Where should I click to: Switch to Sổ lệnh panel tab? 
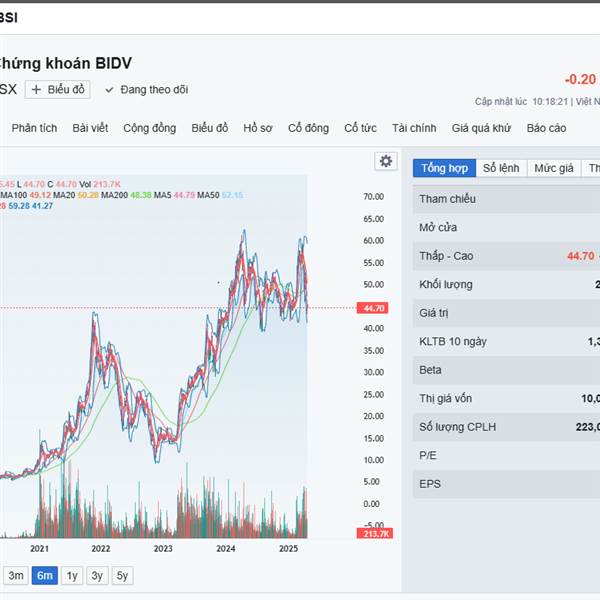[x=501, y=168]
